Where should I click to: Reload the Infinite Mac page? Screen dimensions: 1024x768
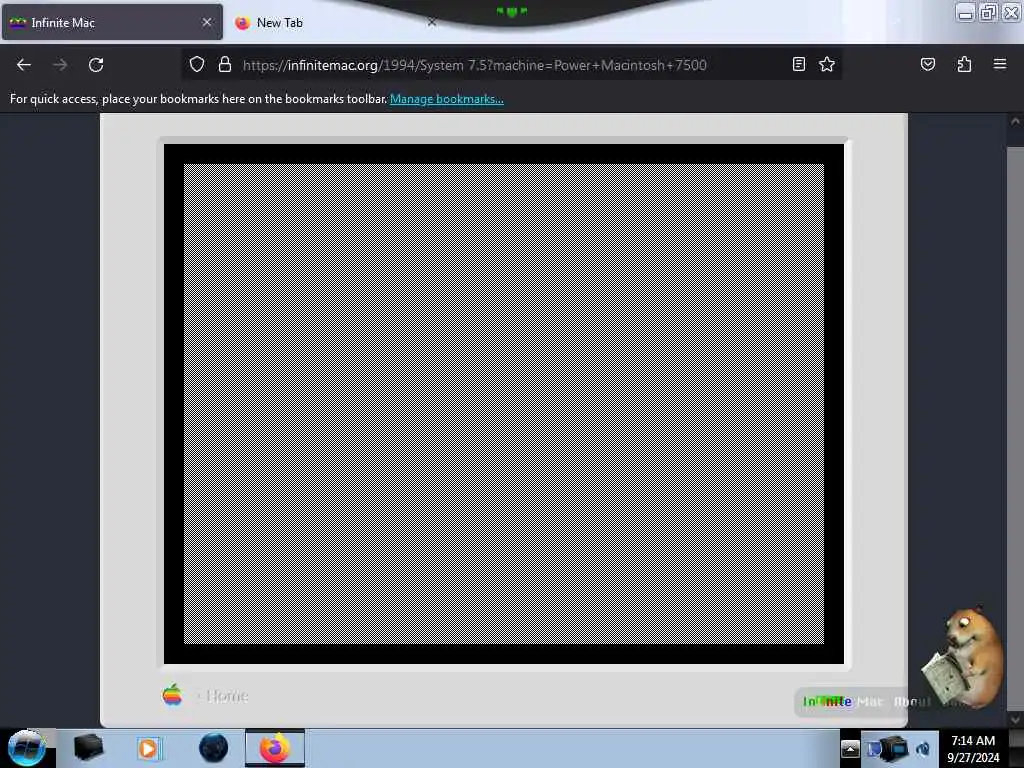click(96, 65)
